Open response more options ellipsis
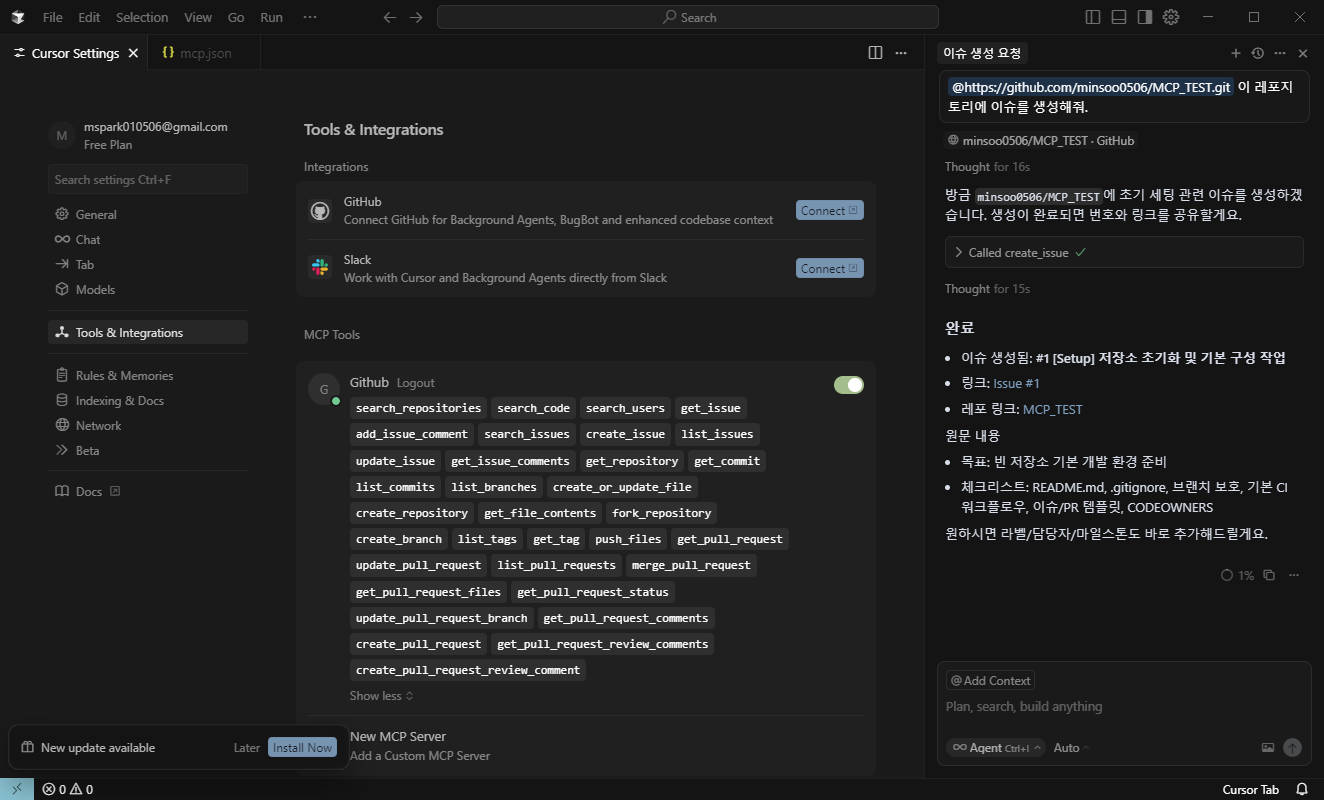 pos(1294,575)
